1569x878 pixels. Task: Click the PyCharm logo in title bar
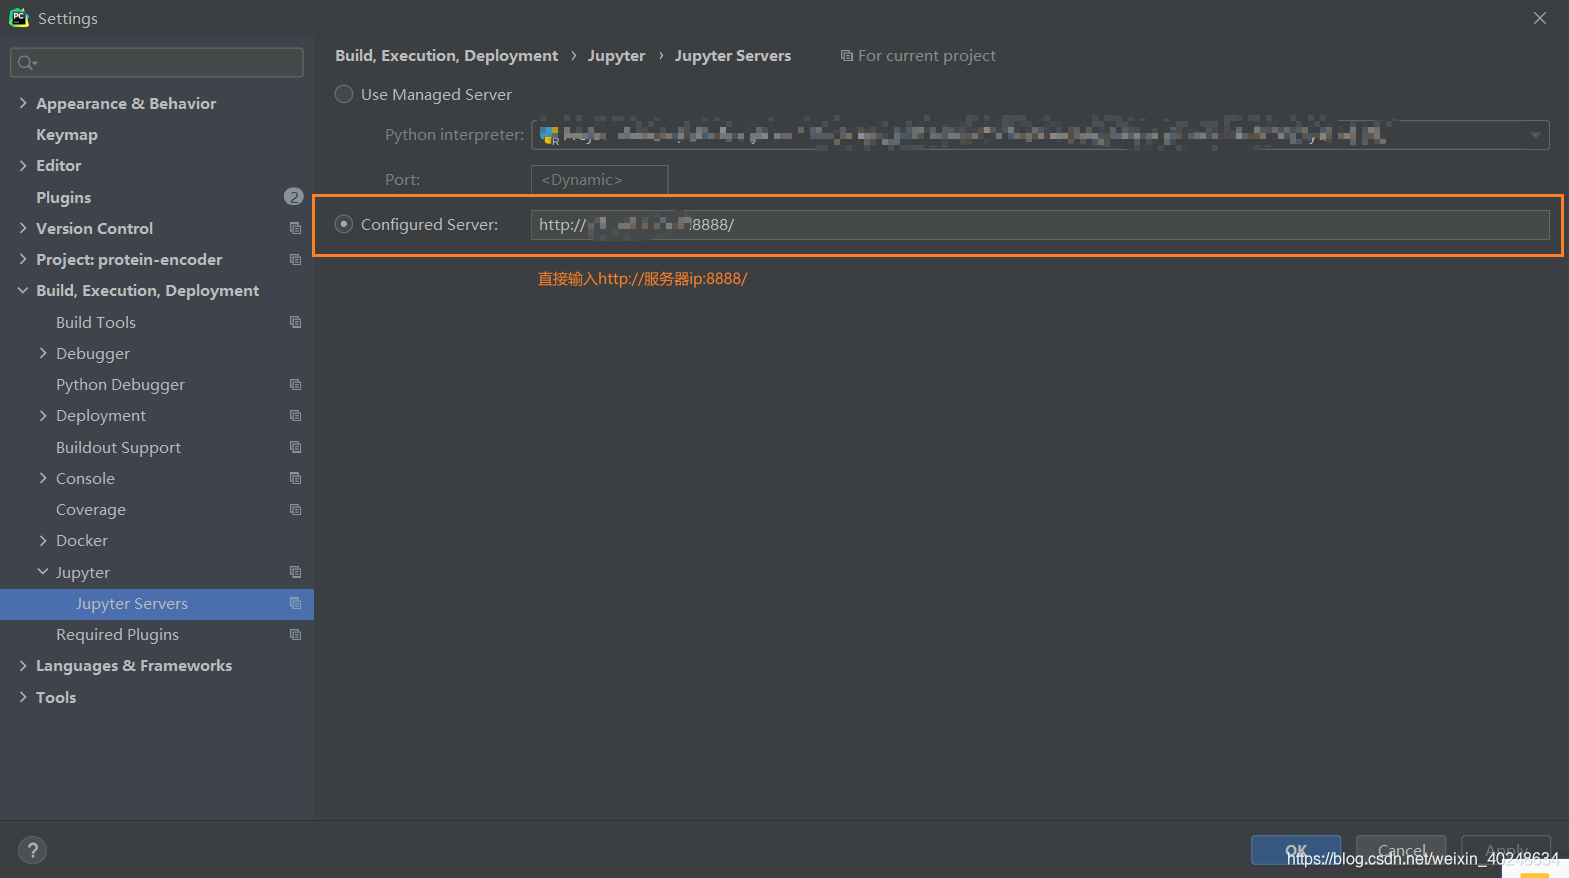[x=19, y=18]
